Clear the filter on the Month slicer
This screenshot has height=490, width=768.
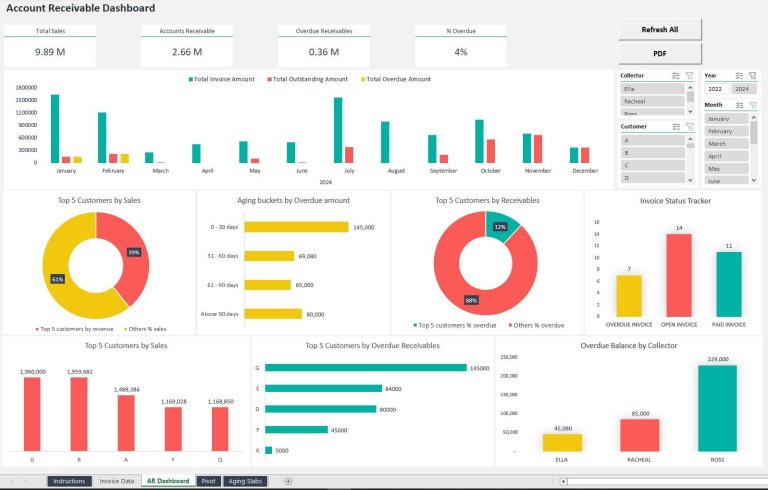pos(753,105)
